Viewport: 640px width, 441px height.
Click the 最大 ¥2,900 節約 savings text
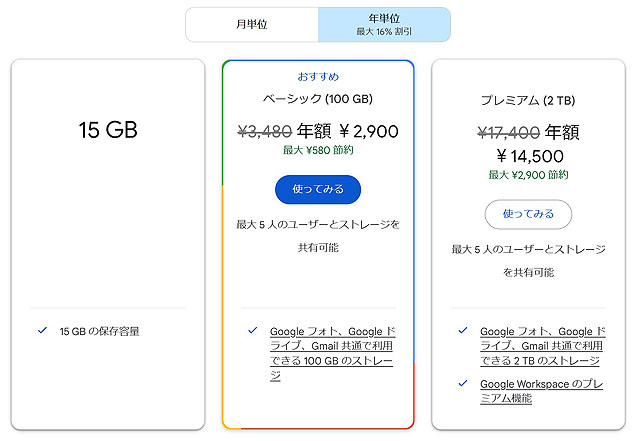[x=528, y=175]
